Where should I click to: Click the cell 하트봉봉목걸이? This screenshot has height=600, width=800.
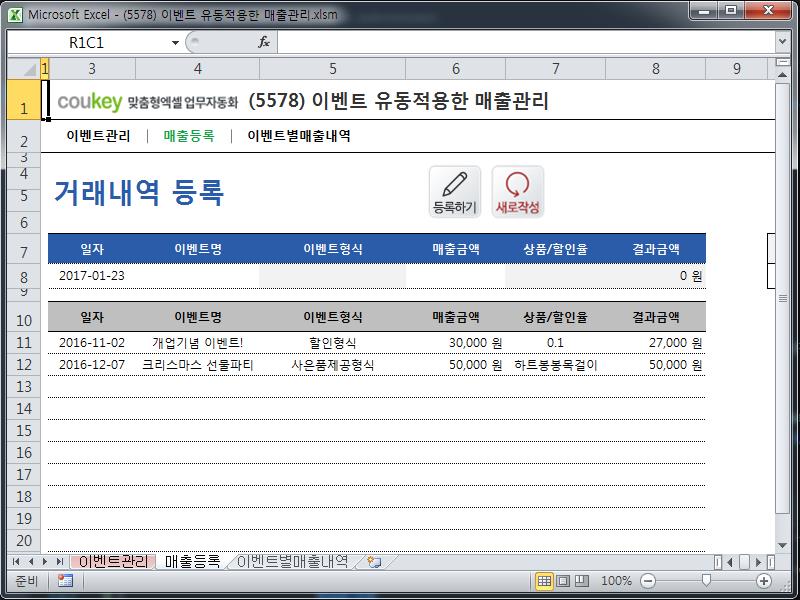point(555,365)
